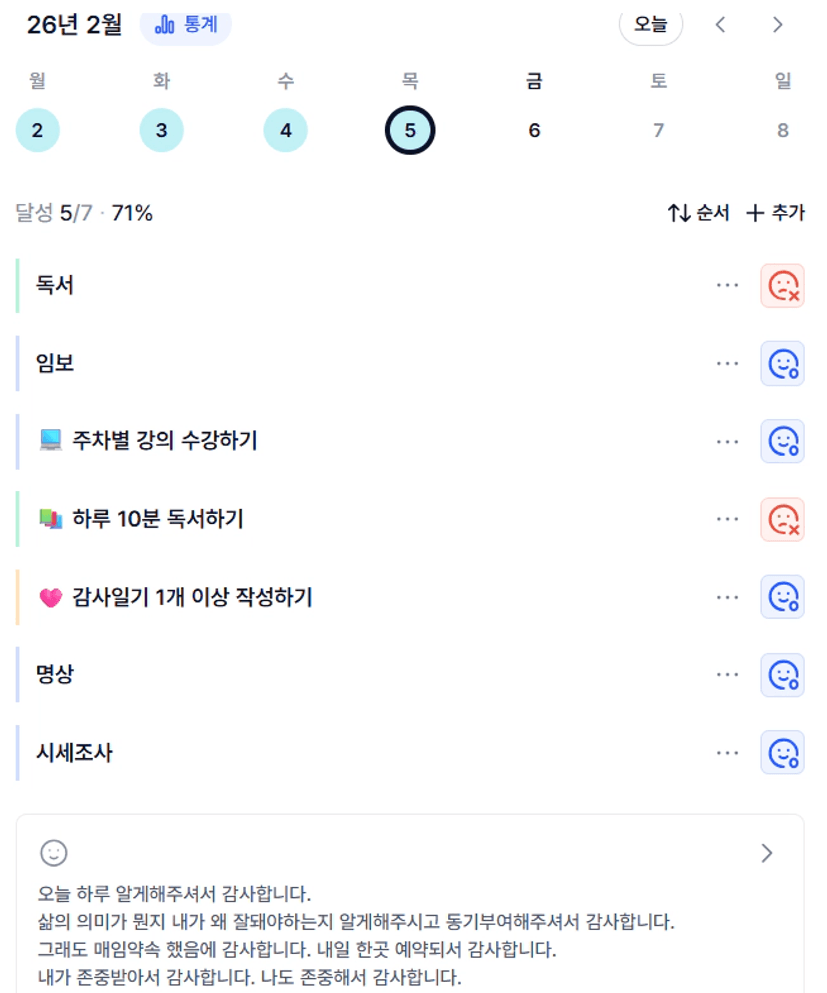Open options menu for 시세조사
Screen dimensions: 827x993
727,752
